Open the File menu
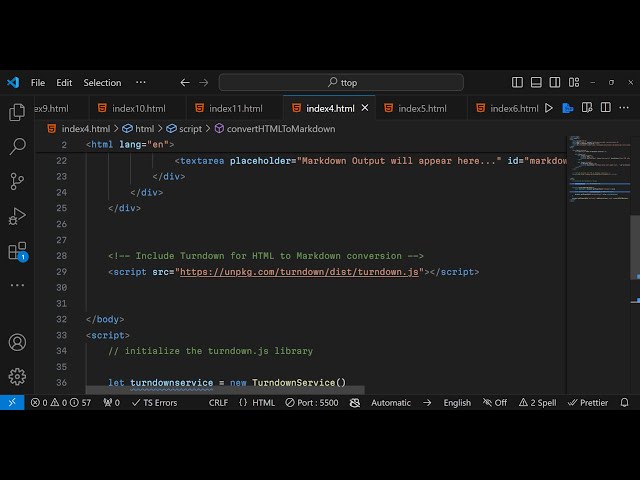Viewport: 640px width, 480px height. (38, 82)
